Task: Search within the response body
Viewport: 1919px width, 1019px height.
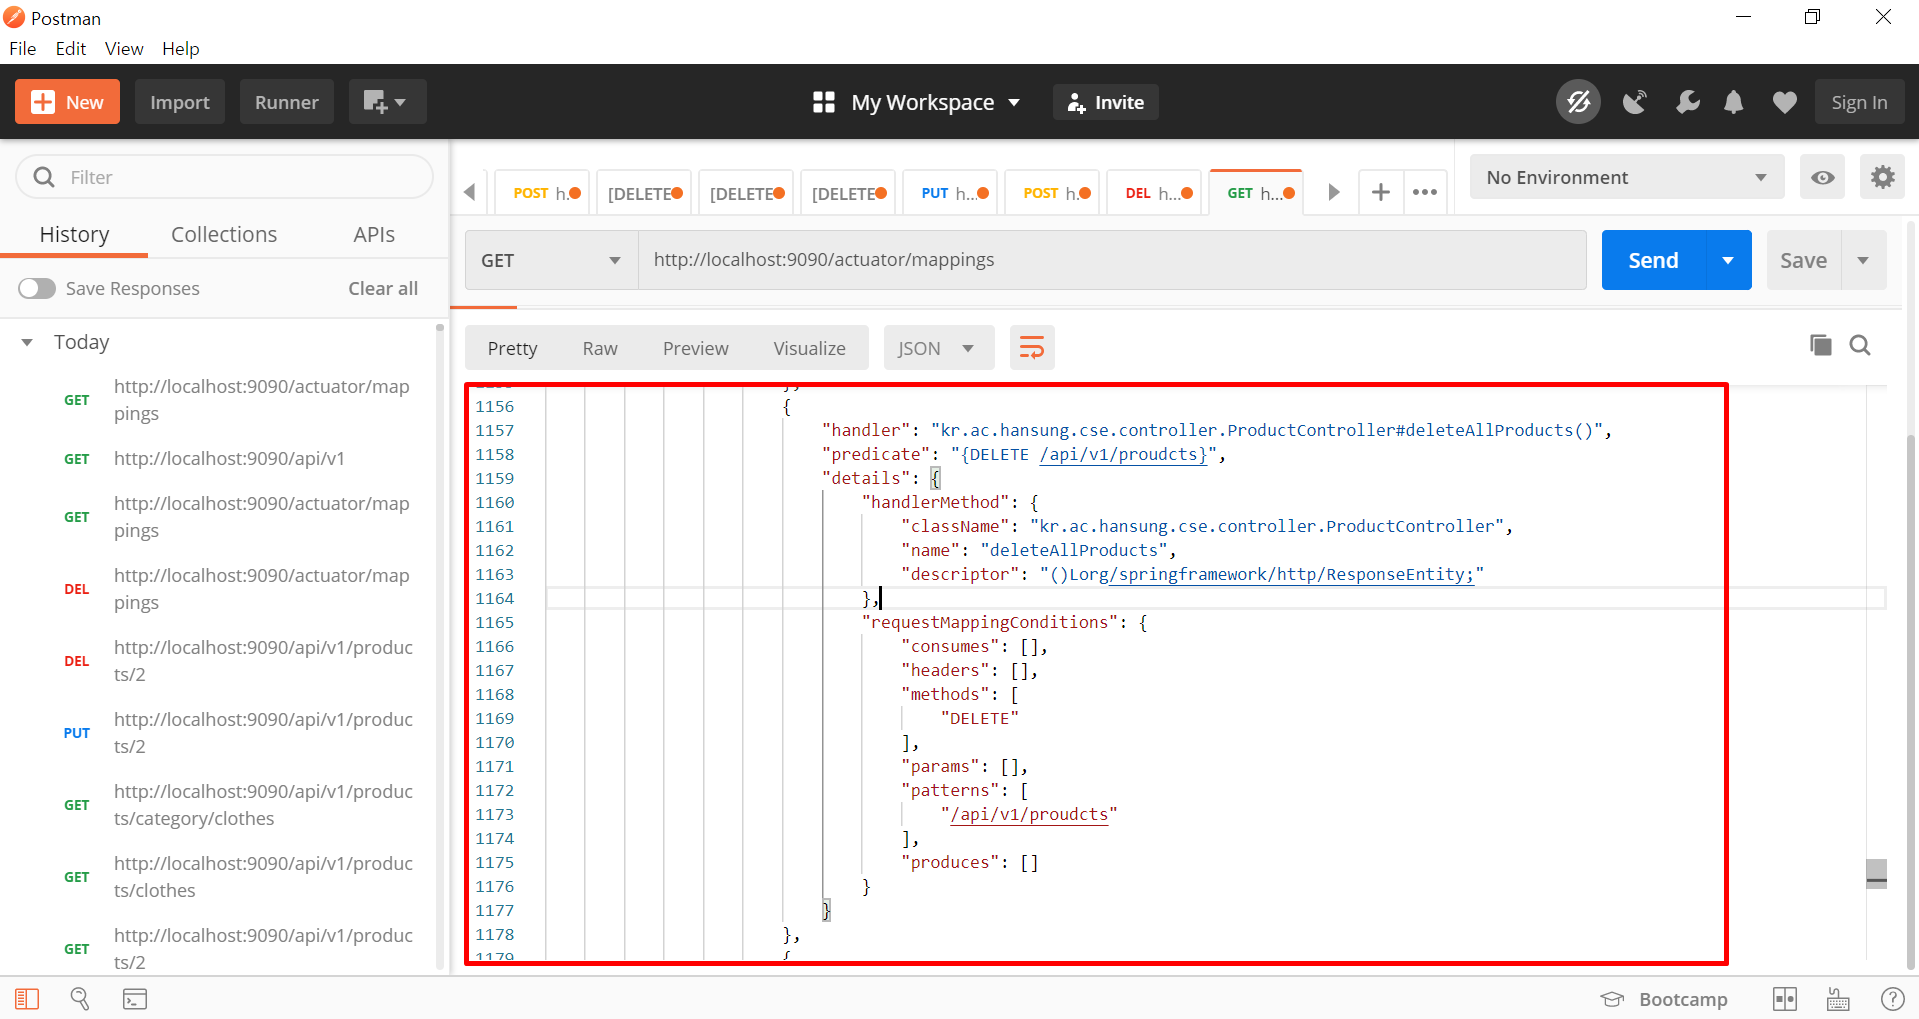Action: point(1860,345)
